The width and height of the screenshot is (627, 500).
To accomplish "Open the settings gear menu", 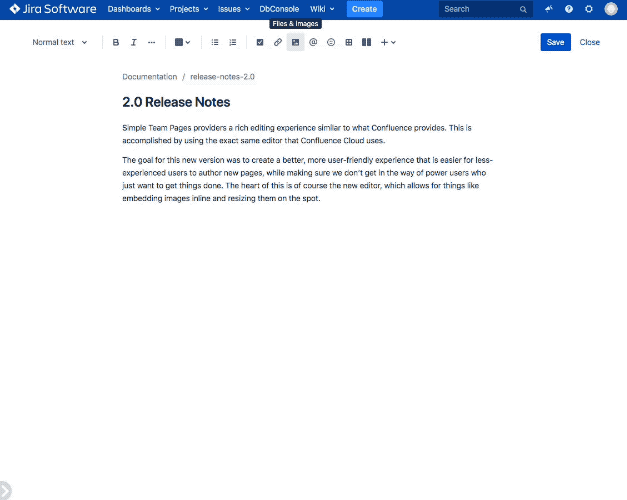I will 589,9.
